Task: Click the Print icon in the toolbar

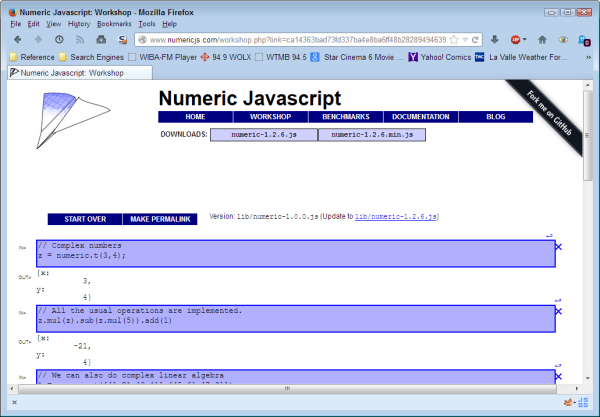Action: pos(100,40)
